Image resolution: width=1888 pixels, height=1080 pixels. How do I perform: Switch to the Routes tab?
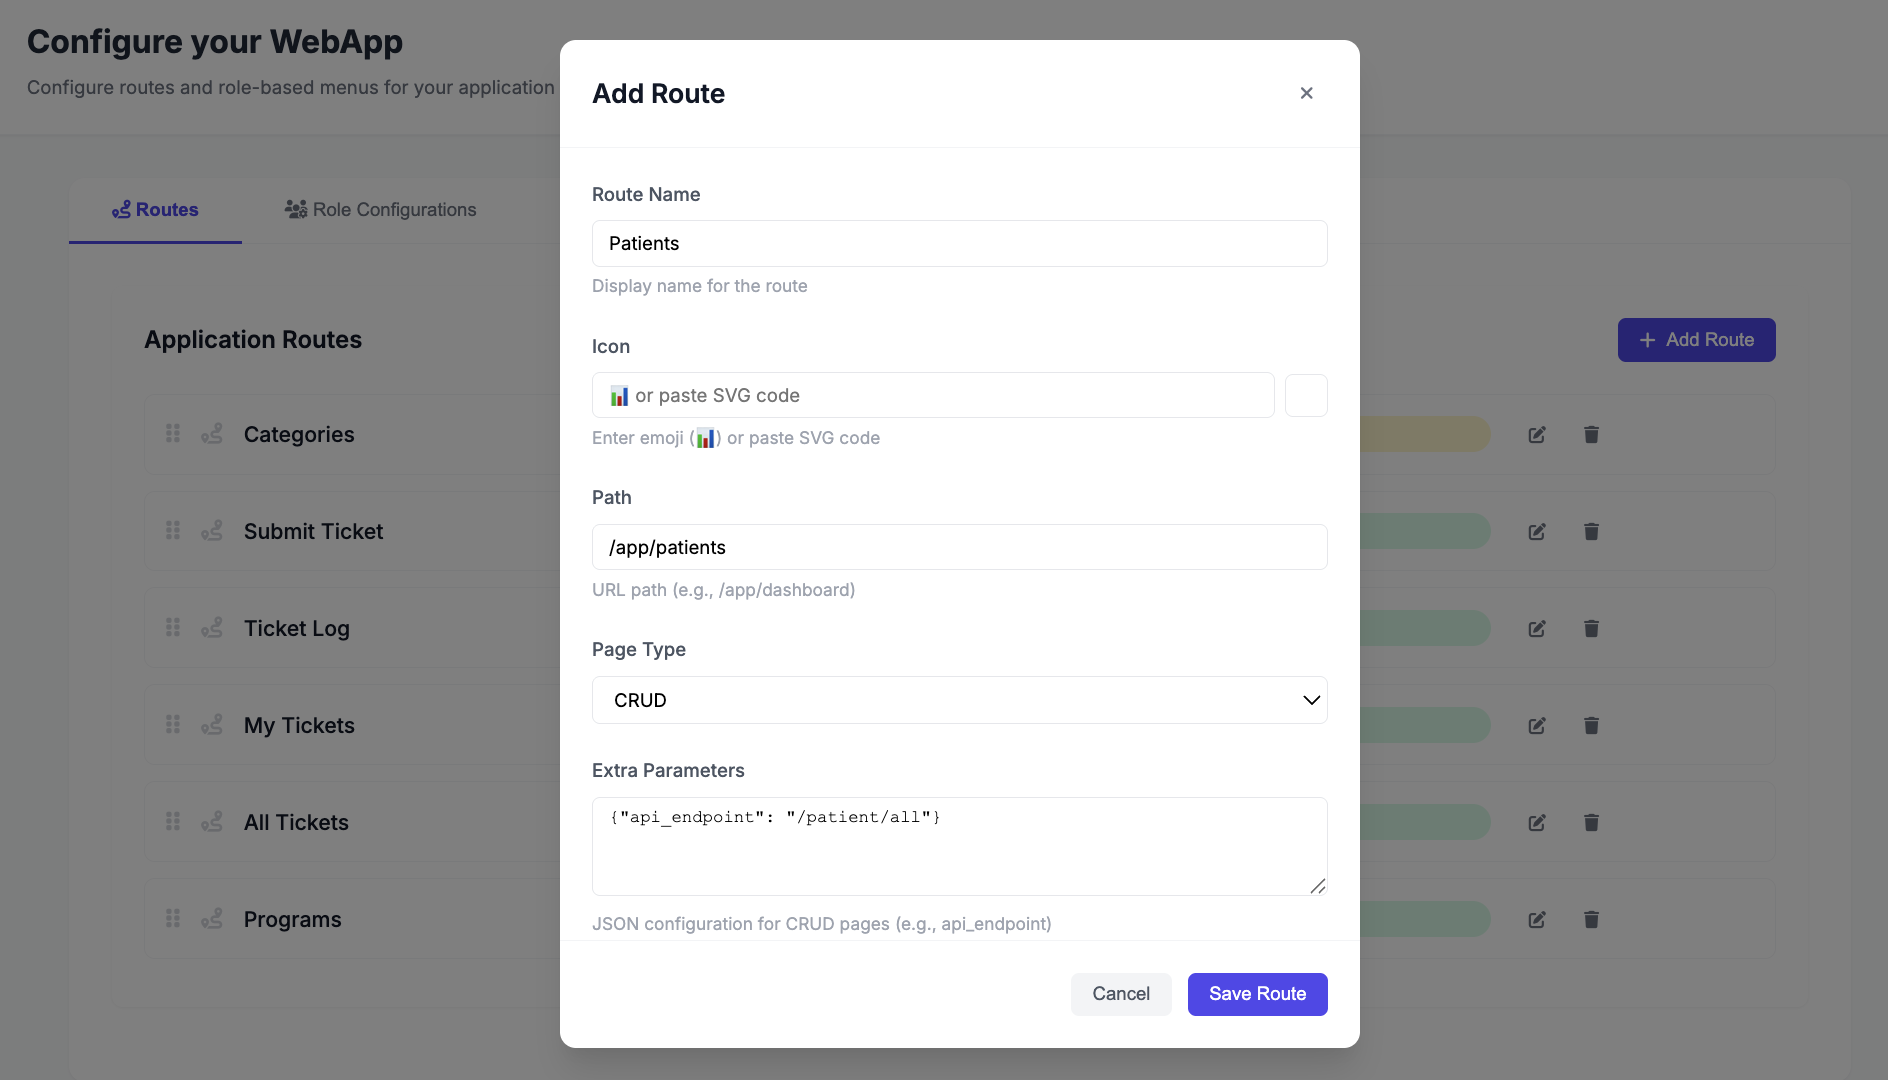coord(155,210)
